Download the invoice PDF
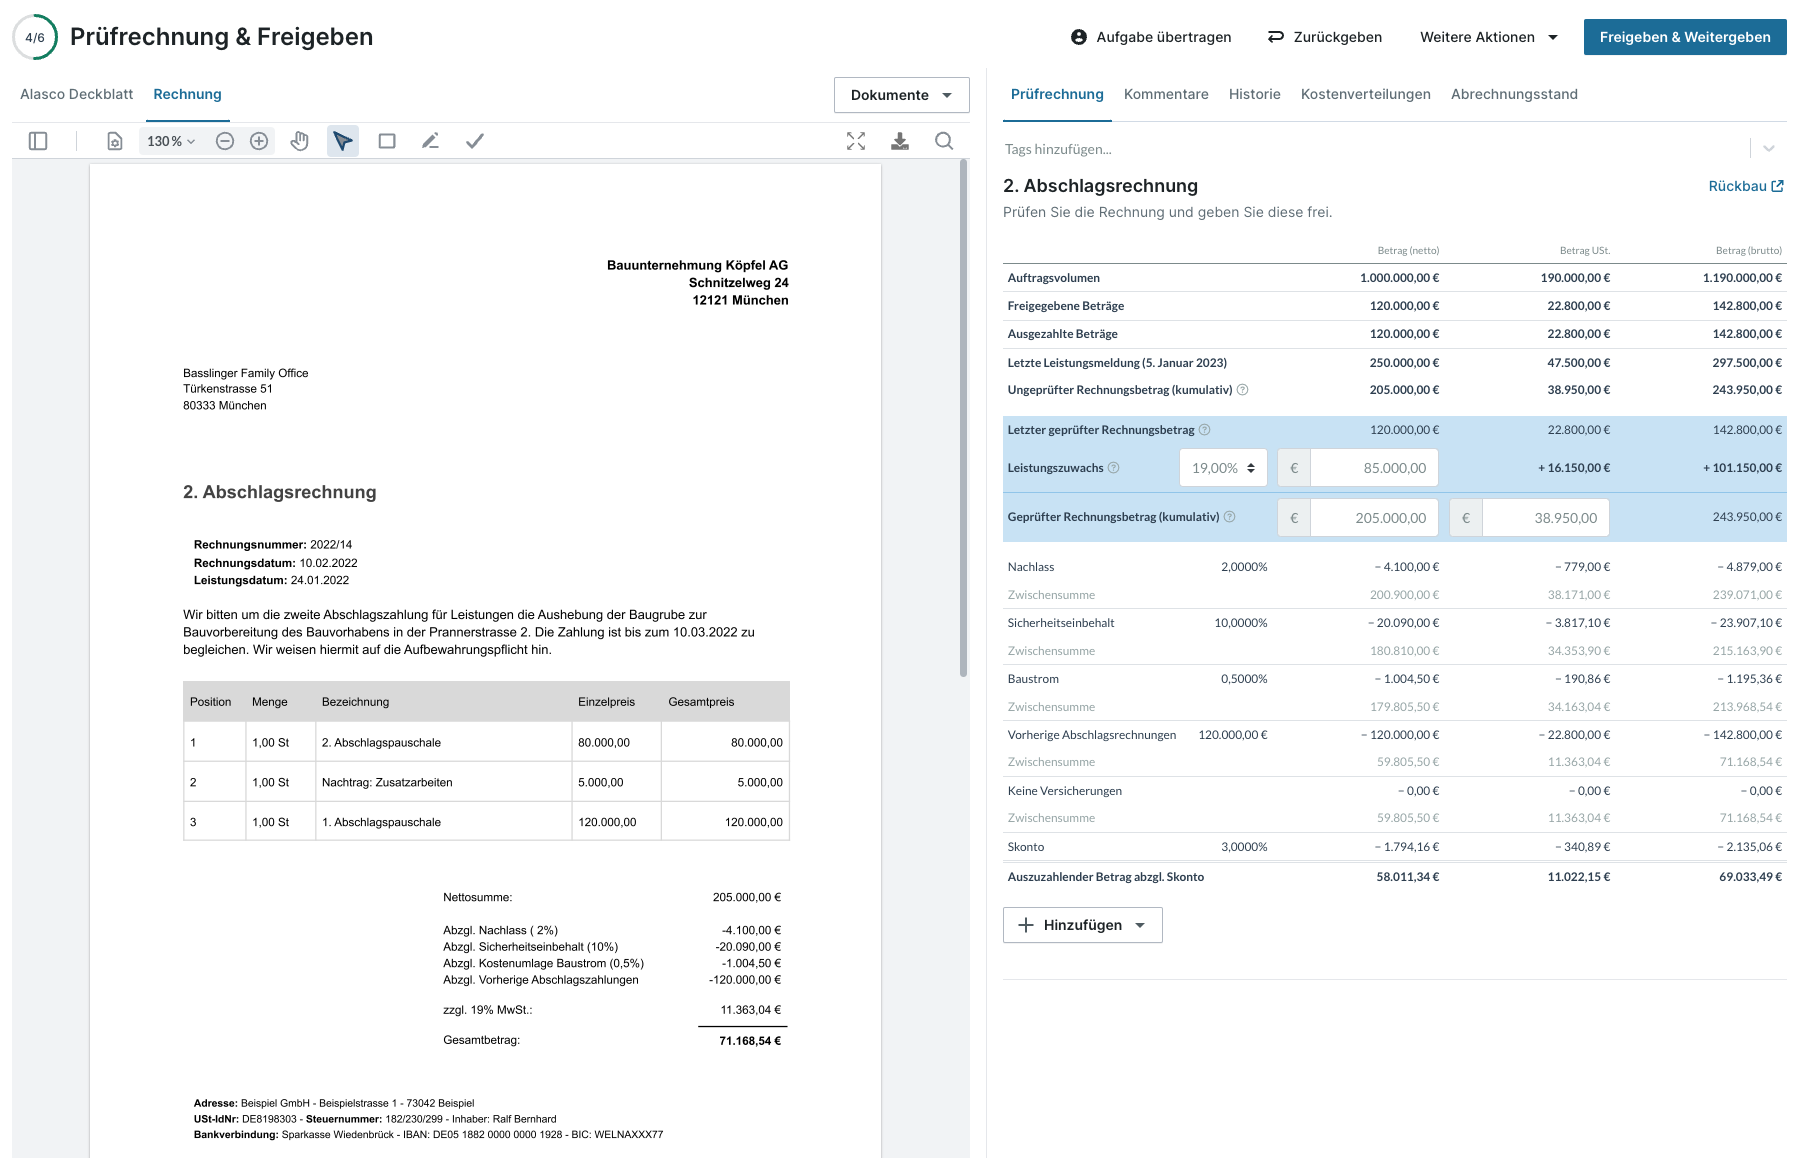Image resolution: width=1797 pixels, height=1158 pixels. [x=900, y=141]
